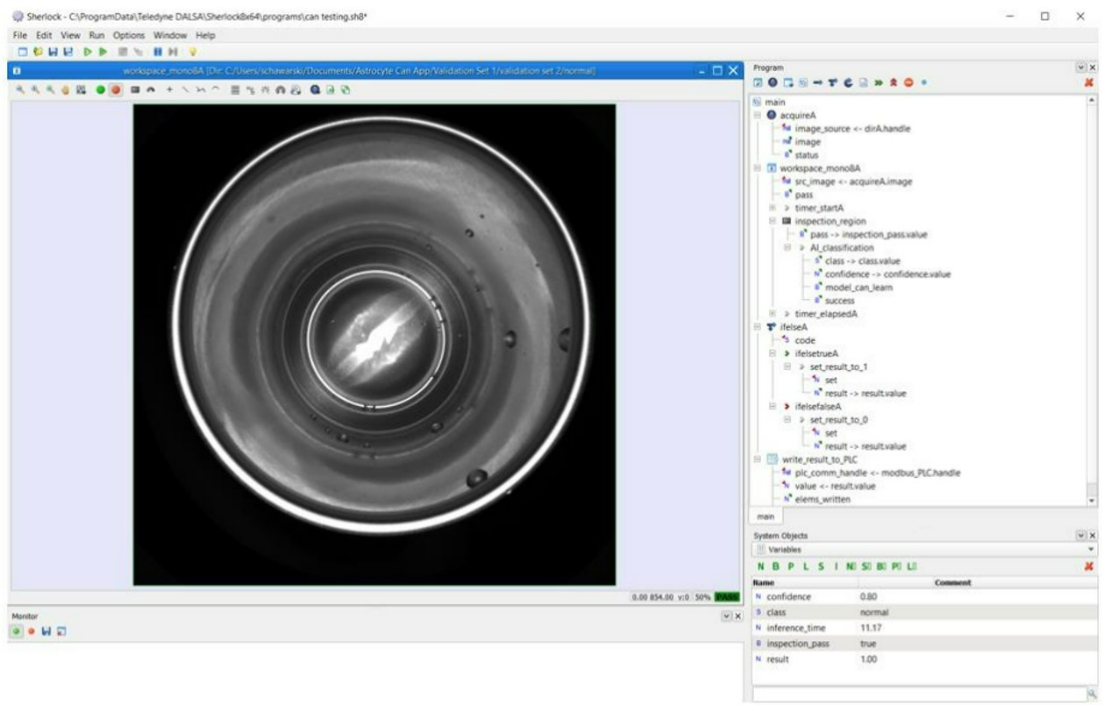Open the Edit menu

tap(44, 35)
